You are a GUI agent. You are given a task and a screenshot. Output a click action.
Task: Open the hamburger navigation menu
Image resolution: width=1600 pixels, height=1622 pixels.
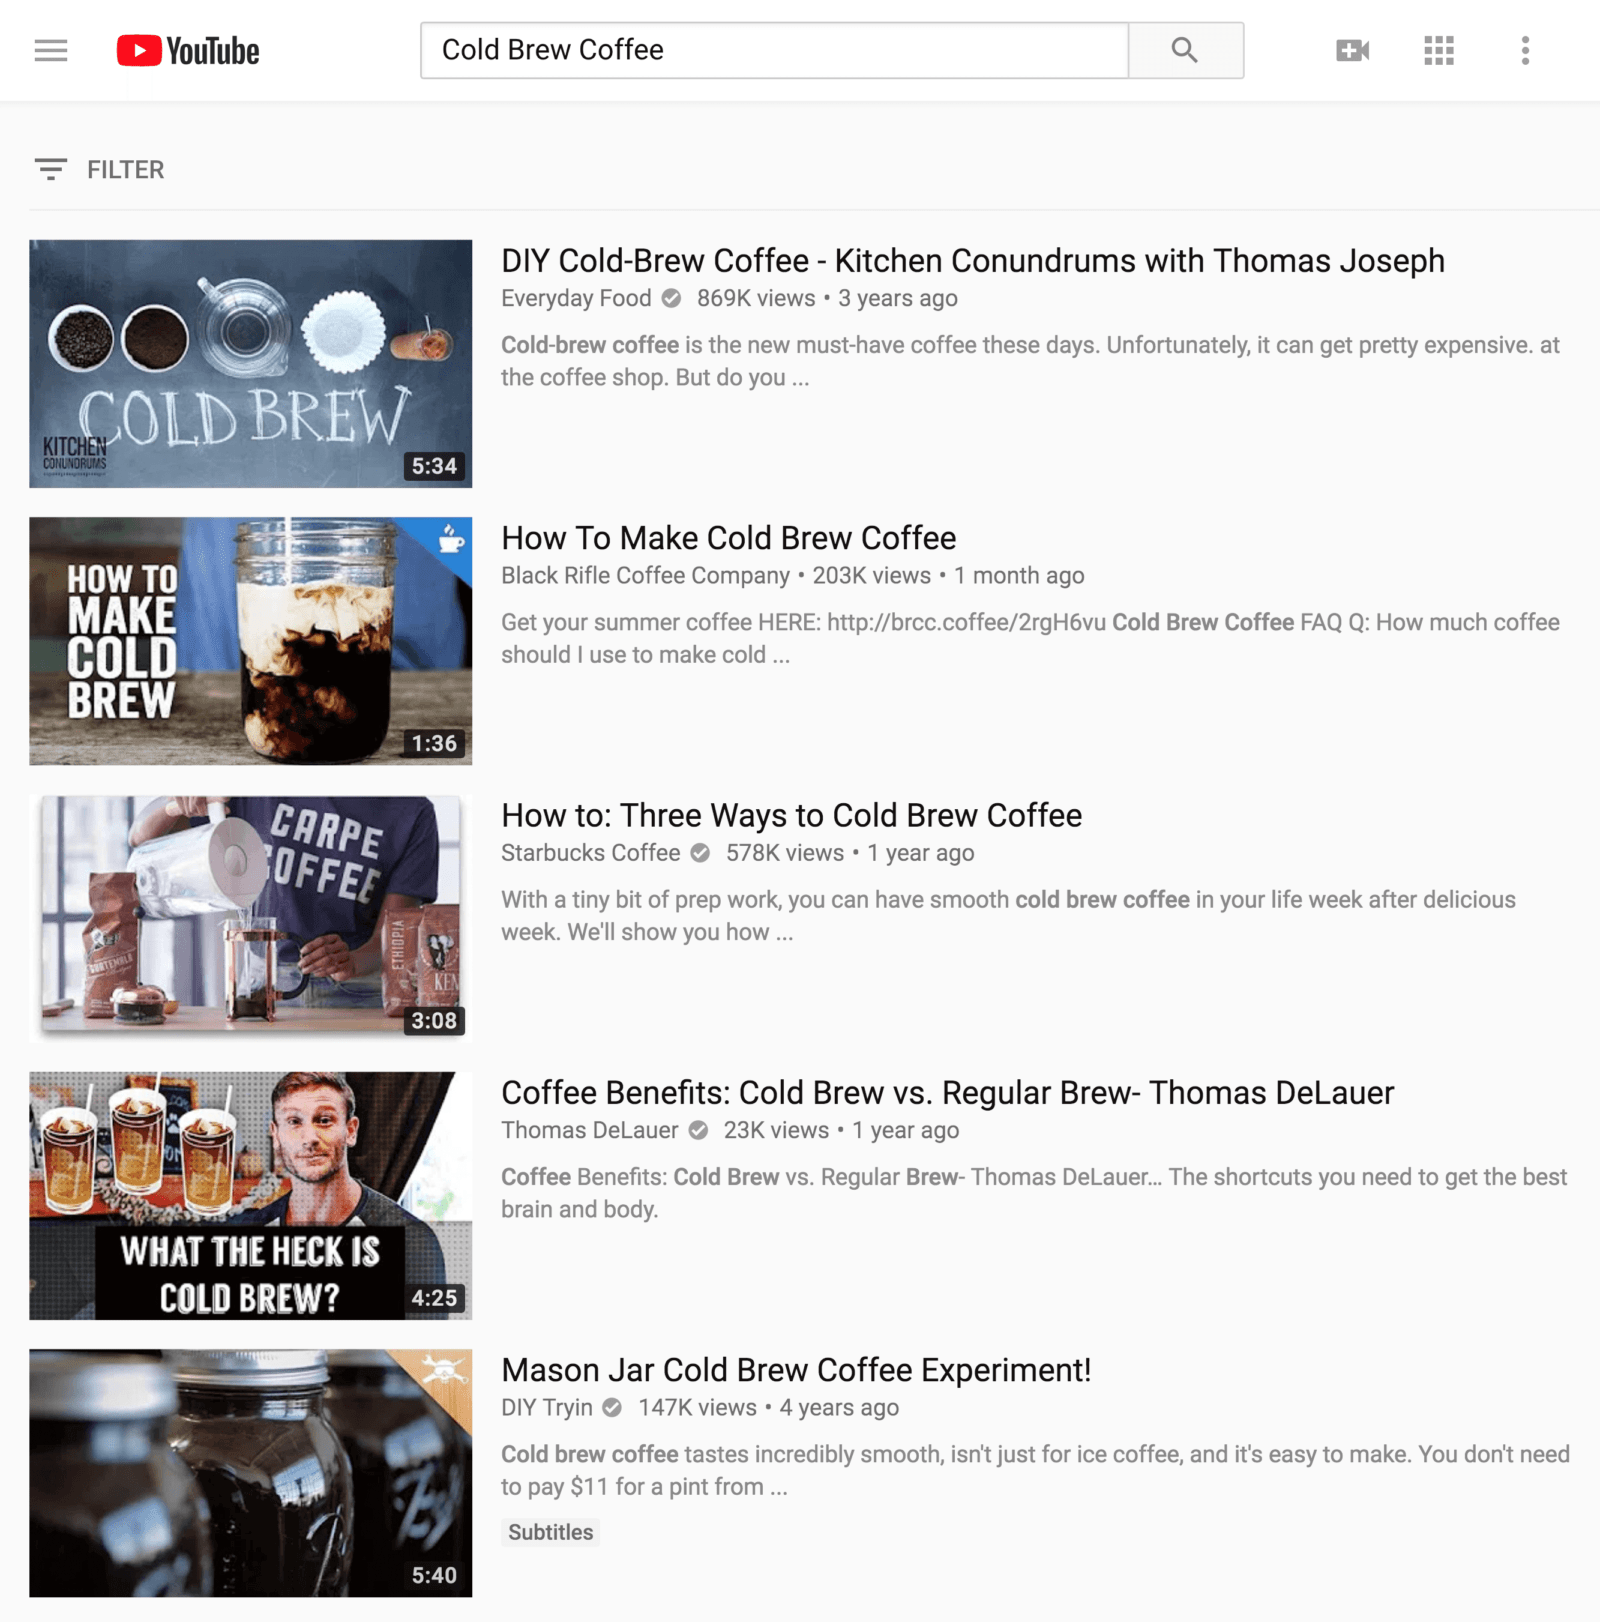(x=50, y=49)
